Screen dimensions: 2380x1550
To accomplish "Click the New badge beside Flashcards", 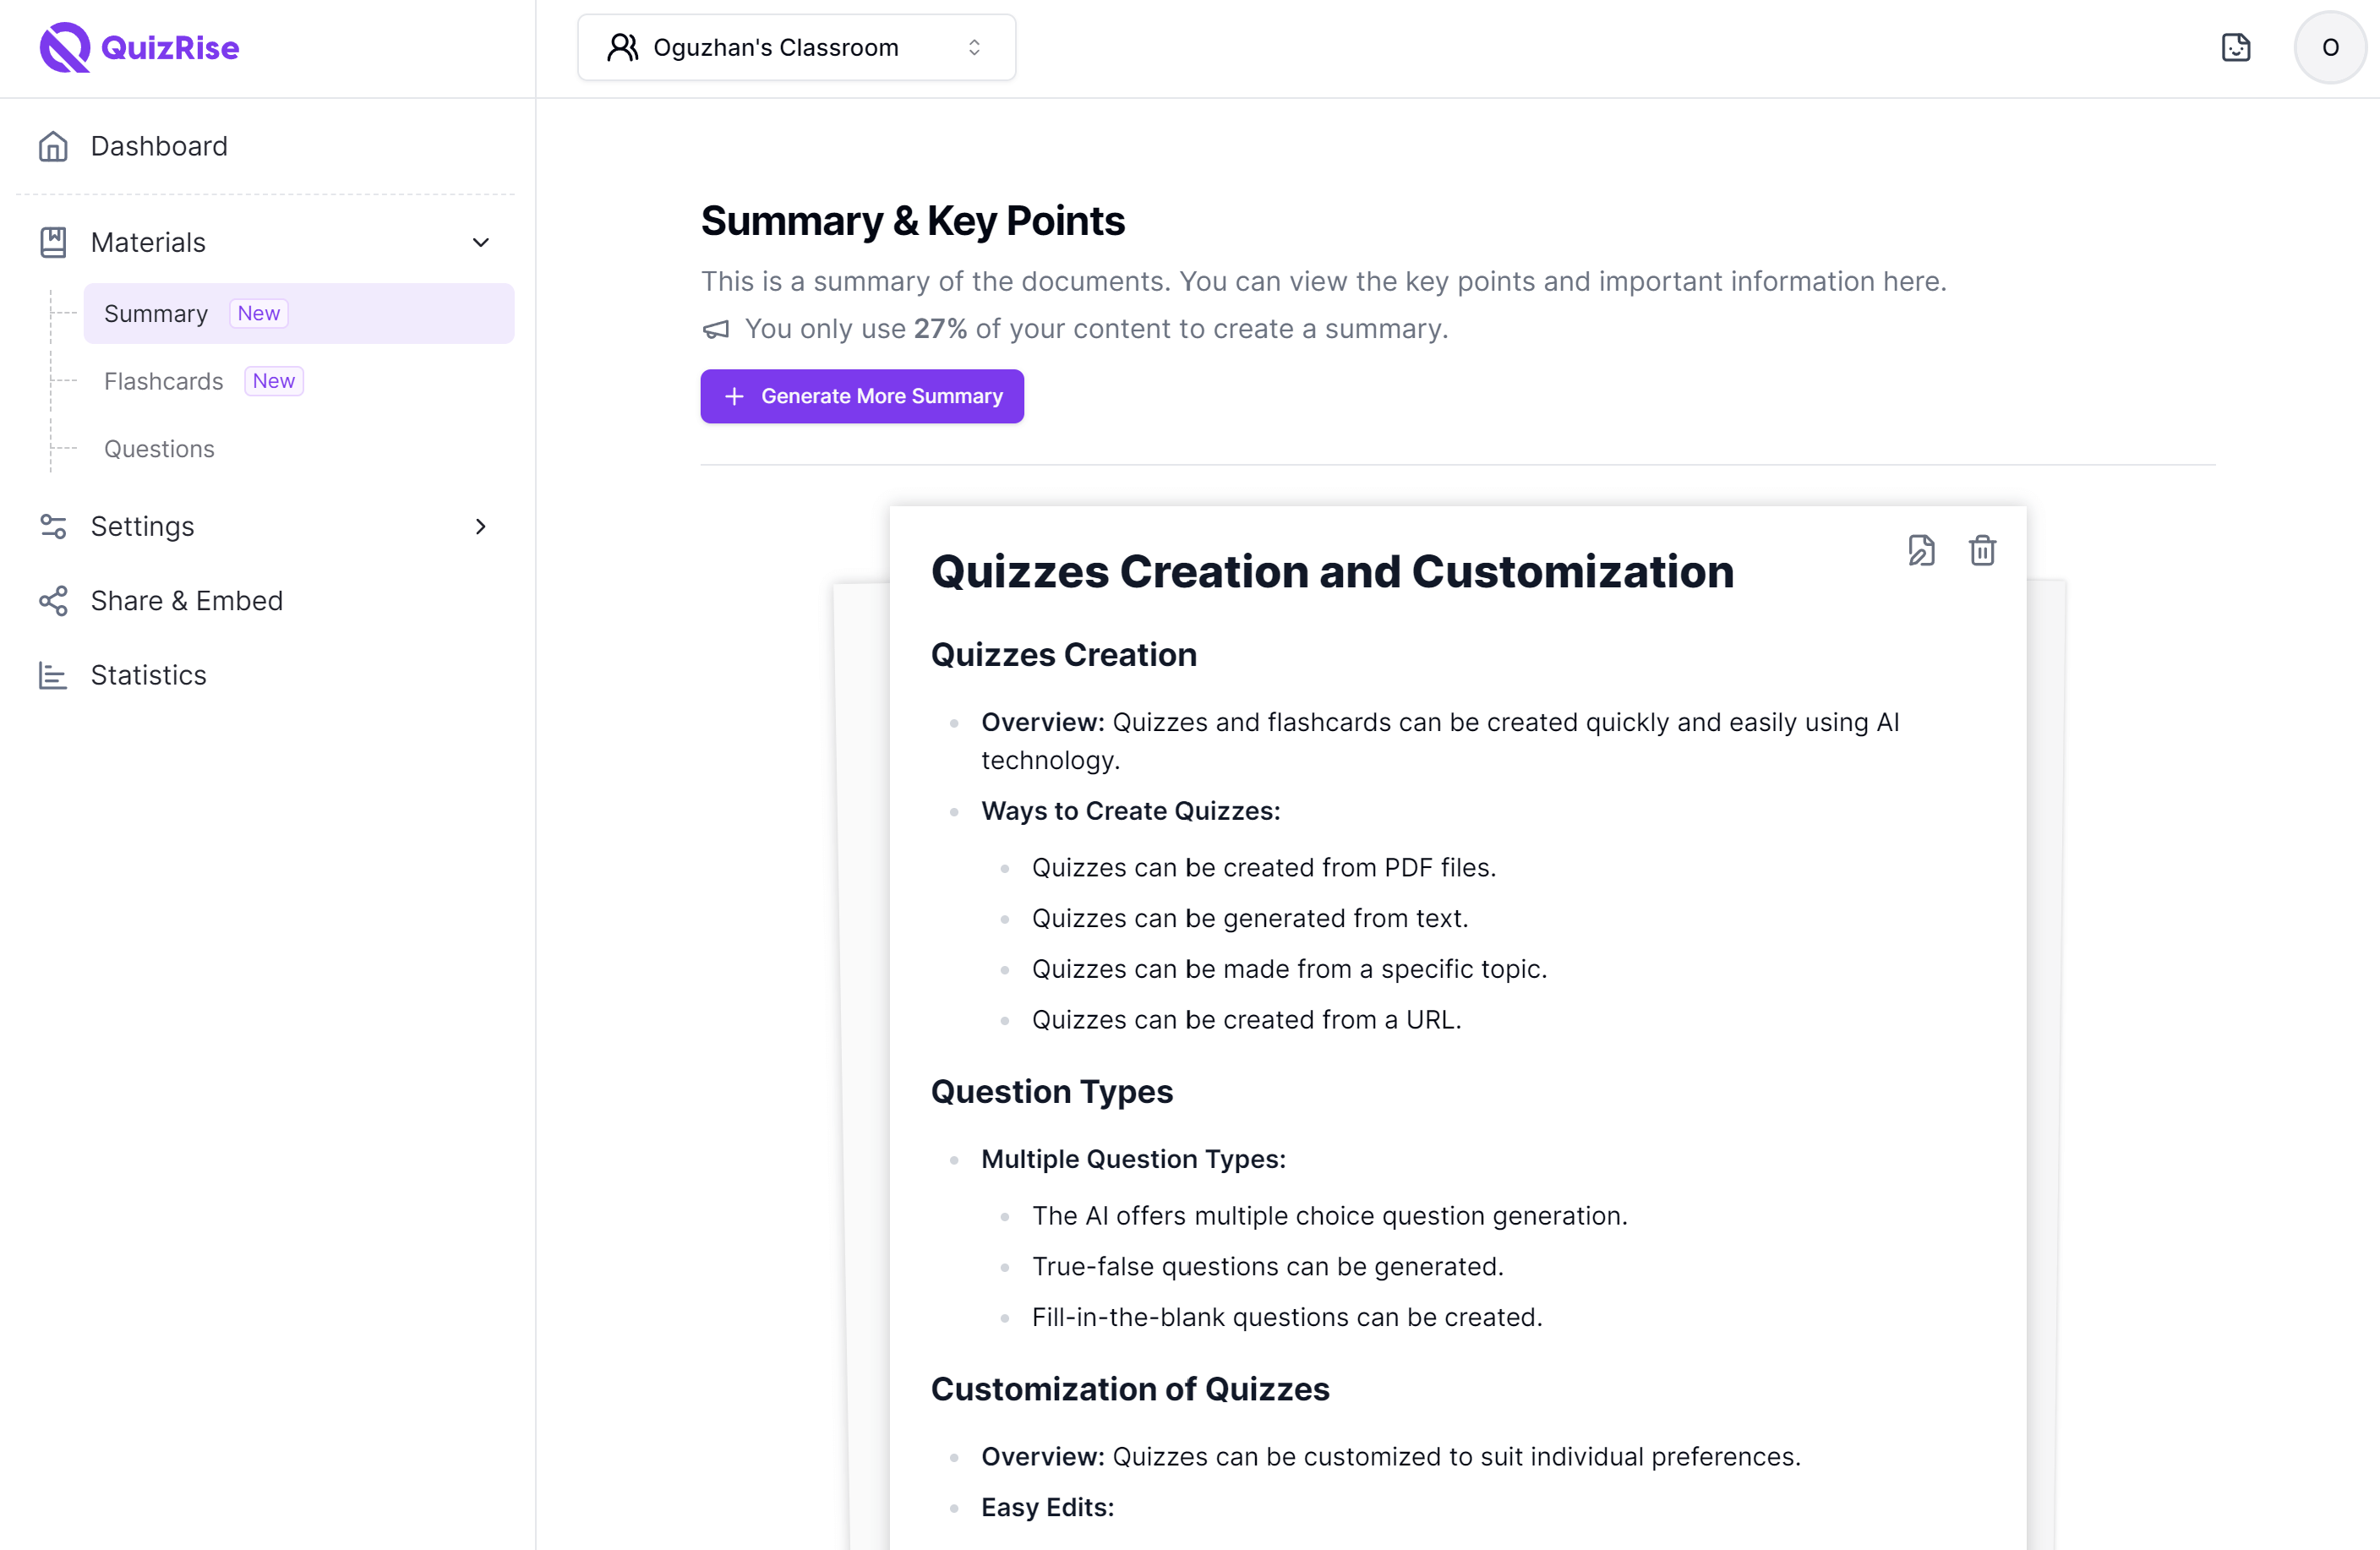I will pyautogui.click(x=272, y=381).
